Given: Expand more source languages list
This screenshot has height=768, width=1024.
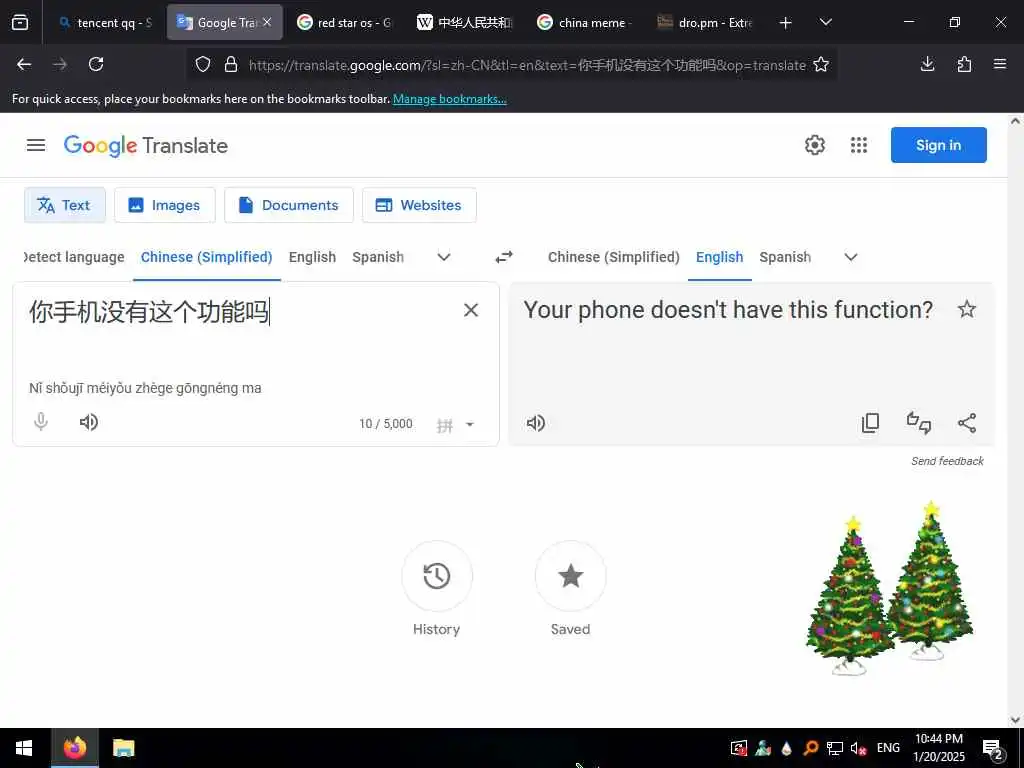Looking at the screenshot, I should click(x=444, y=257).
